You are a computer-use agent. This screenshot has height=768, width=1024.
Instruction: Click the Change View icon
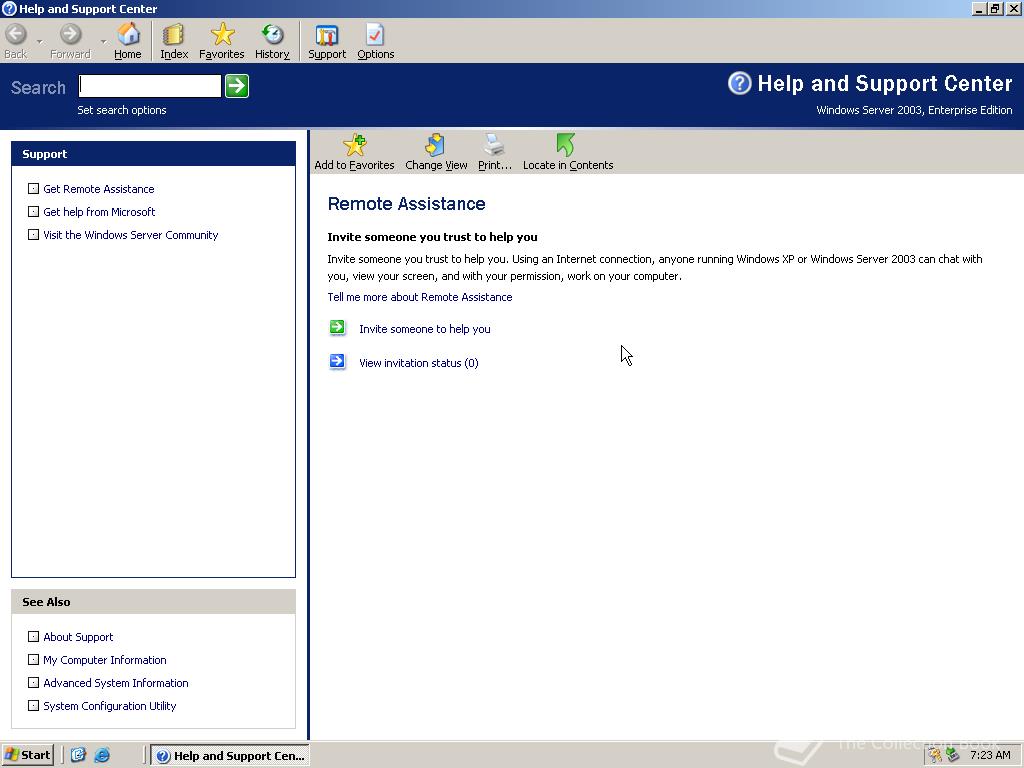pos(436,151)
